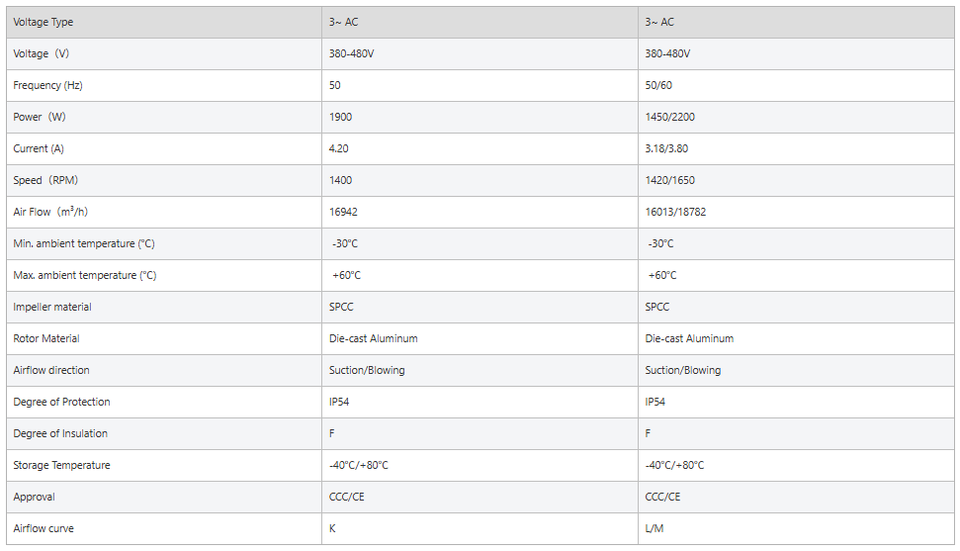Click the 1400 speed value
Screen dimensions: 960x551
(340, 180)
